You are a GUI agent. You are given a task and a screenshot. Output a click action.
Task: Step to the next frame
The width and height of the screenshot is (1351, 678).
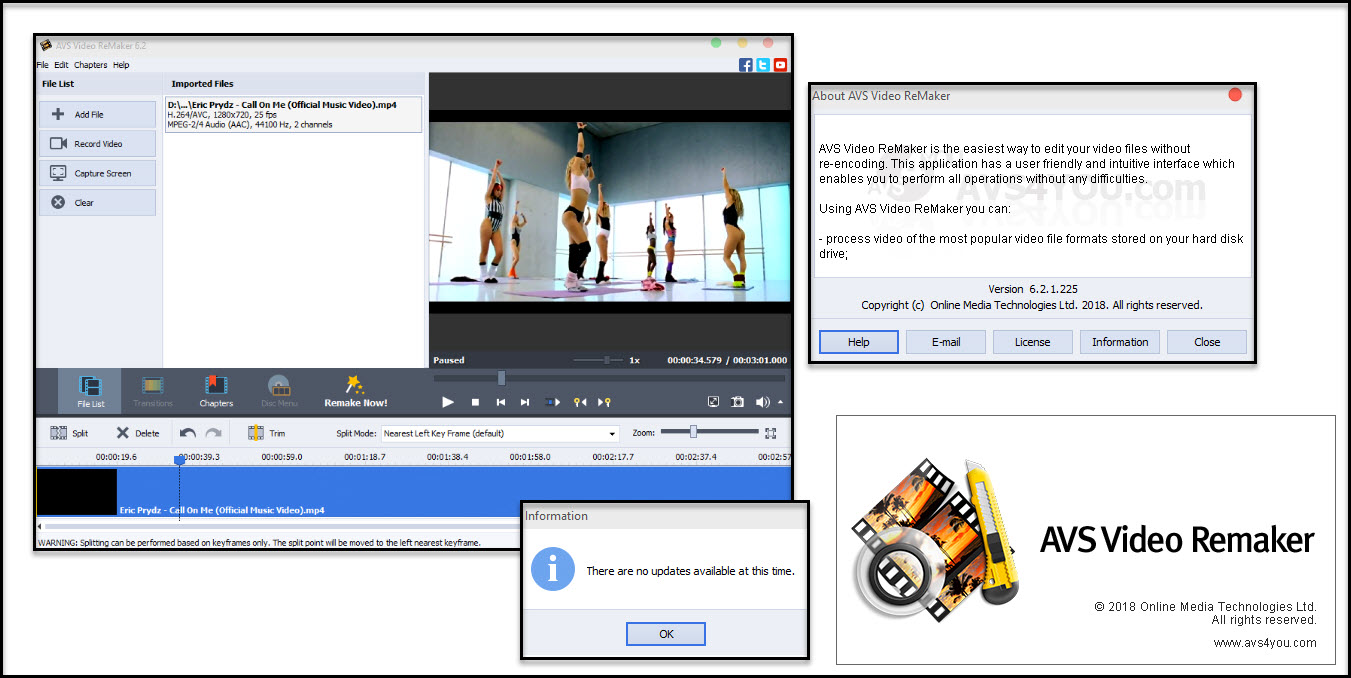pos(525,402)
